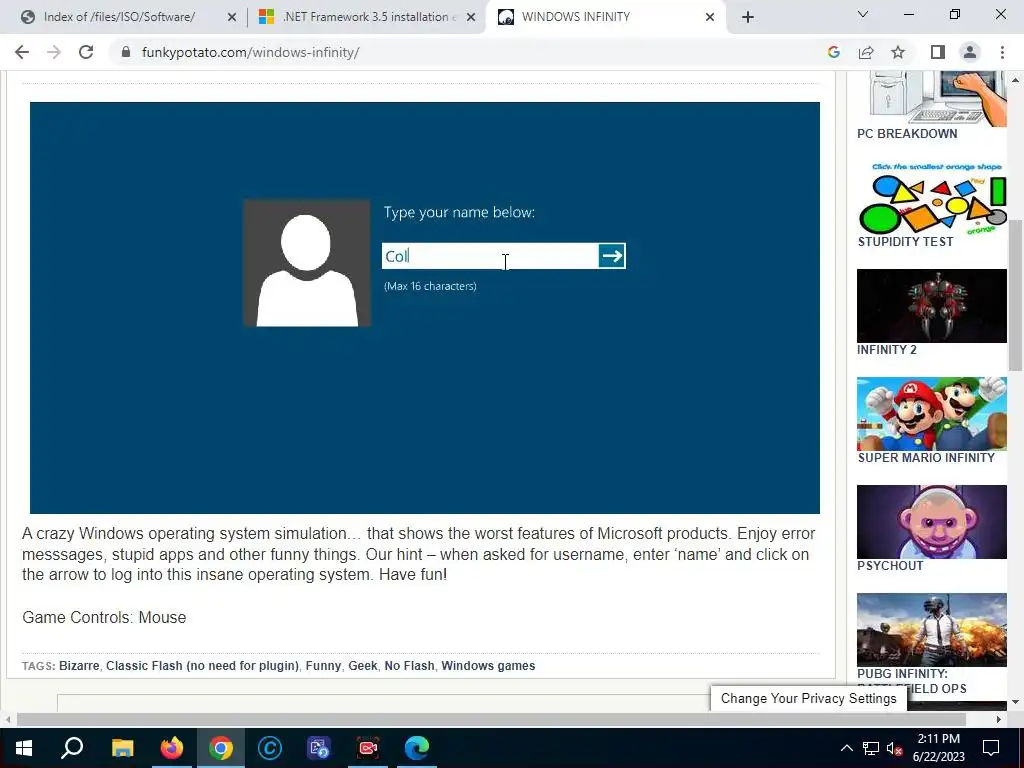The height and width of the screenshot is (768, 1024).
Task: Open the 'No Flash' tag link
Action: [409, 665]
